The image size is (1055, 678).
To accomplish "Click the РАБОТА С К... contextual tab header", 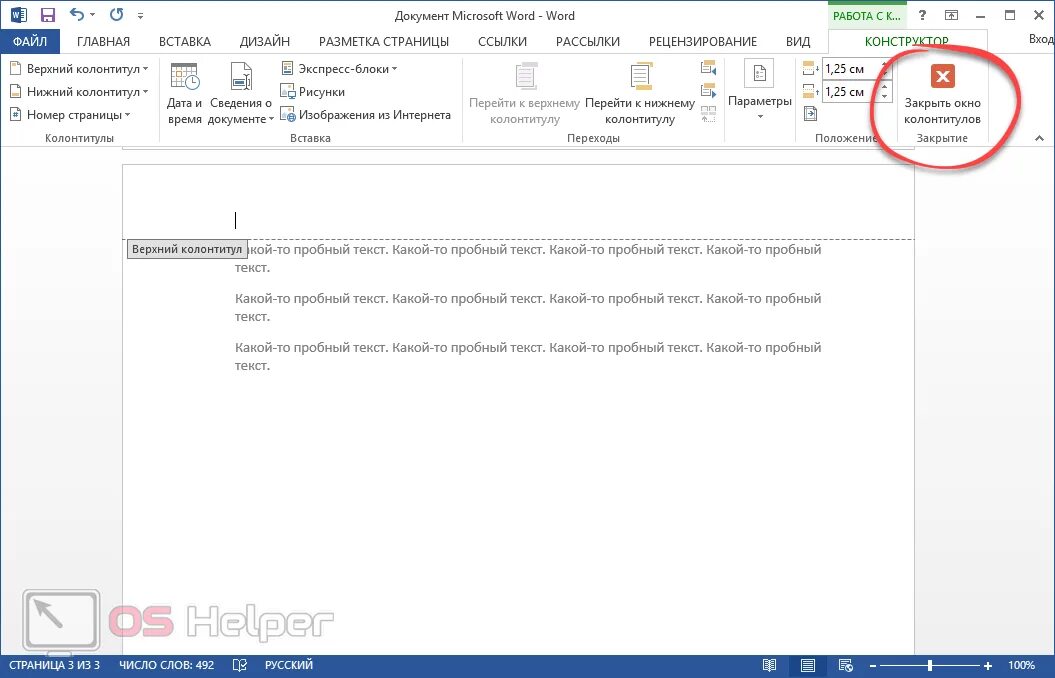I will tap(867, 15).
